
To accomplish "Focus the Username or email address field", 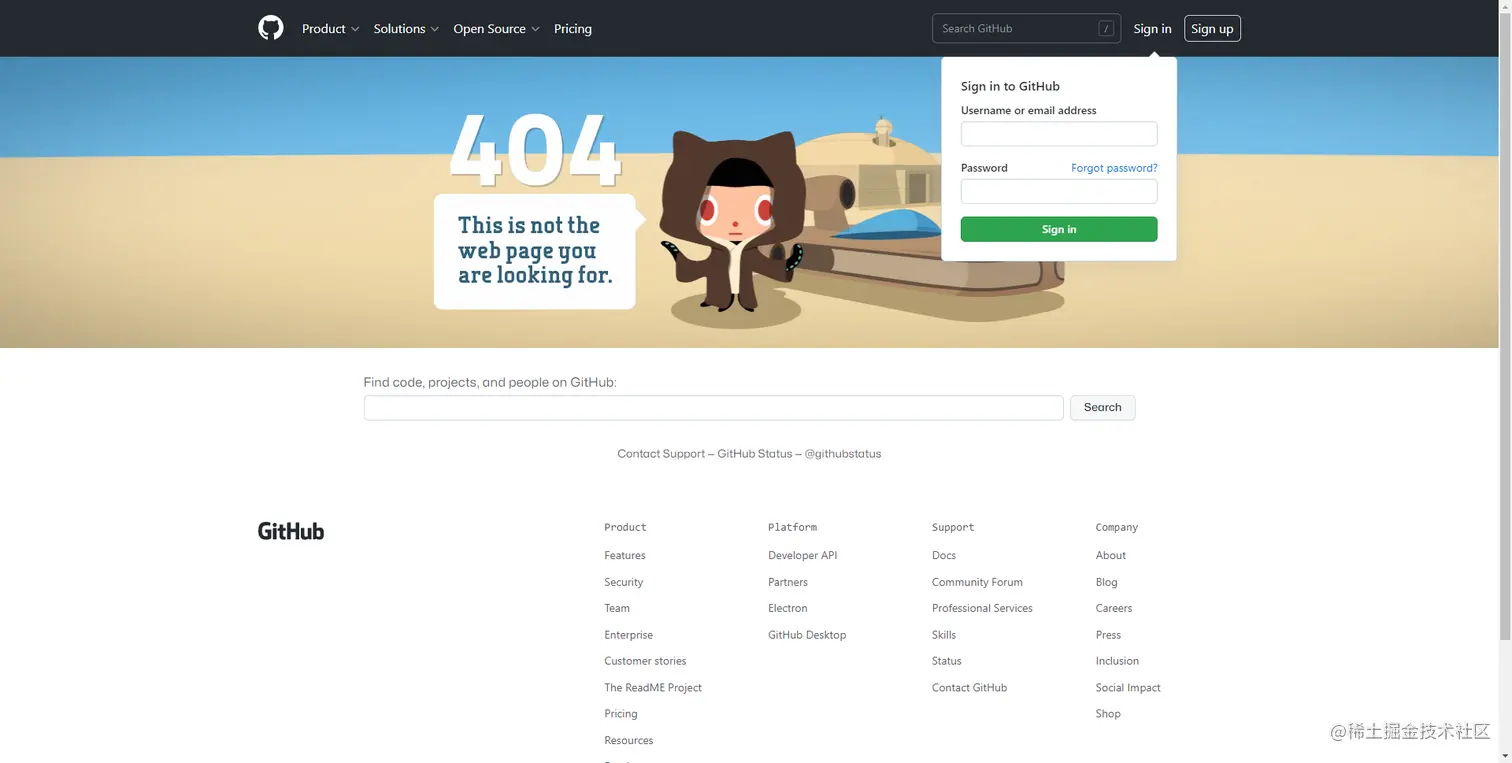I will [x=1059, y=134].
